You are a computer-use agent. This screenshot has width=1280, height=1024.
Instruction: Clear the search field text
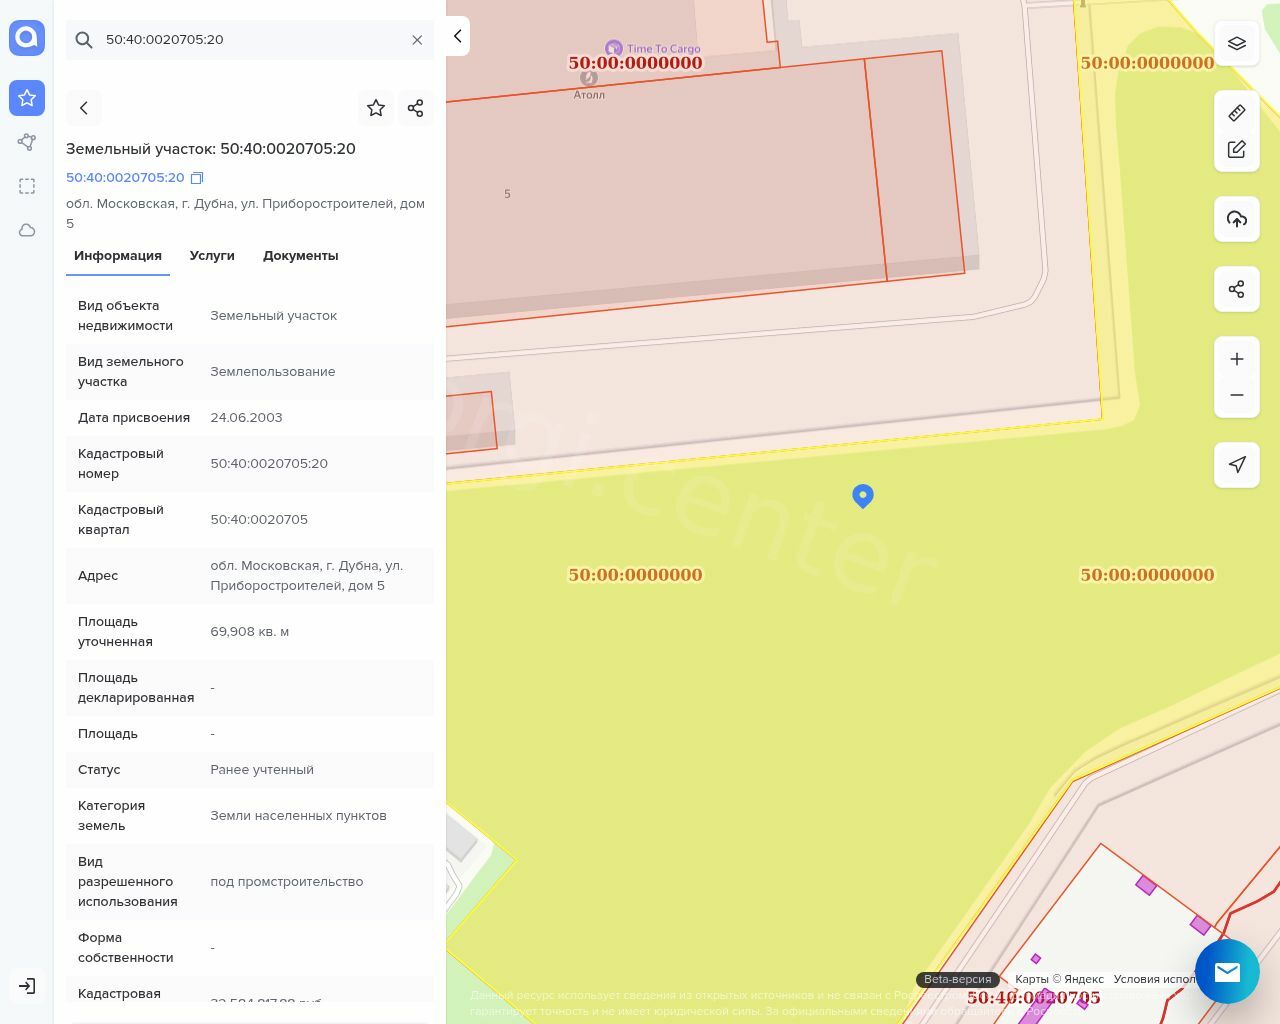(417, 40)
